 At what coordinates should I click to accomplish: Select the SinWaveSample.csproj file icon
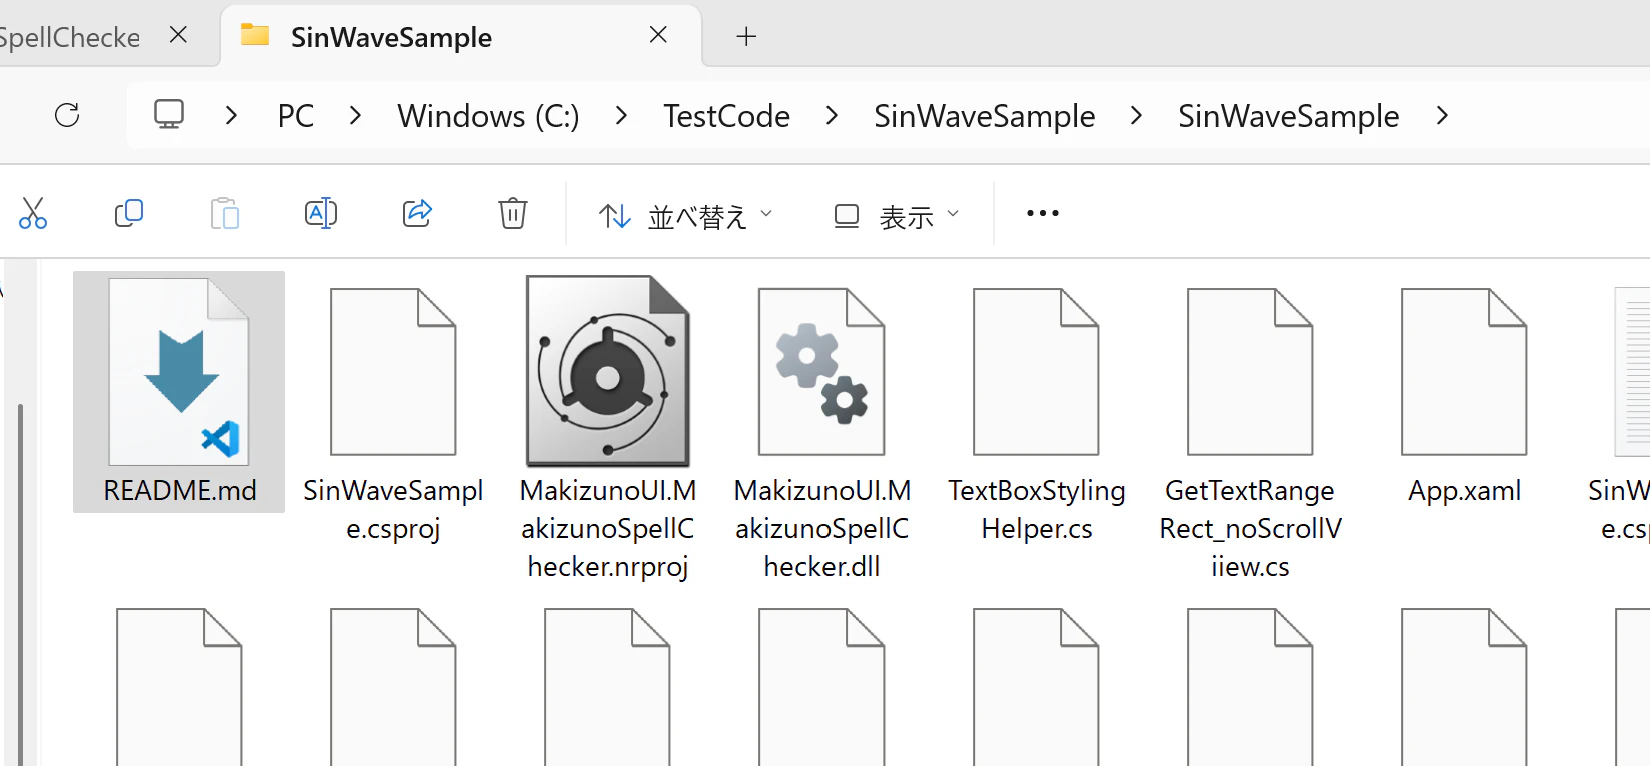click(x=393, y=372)
